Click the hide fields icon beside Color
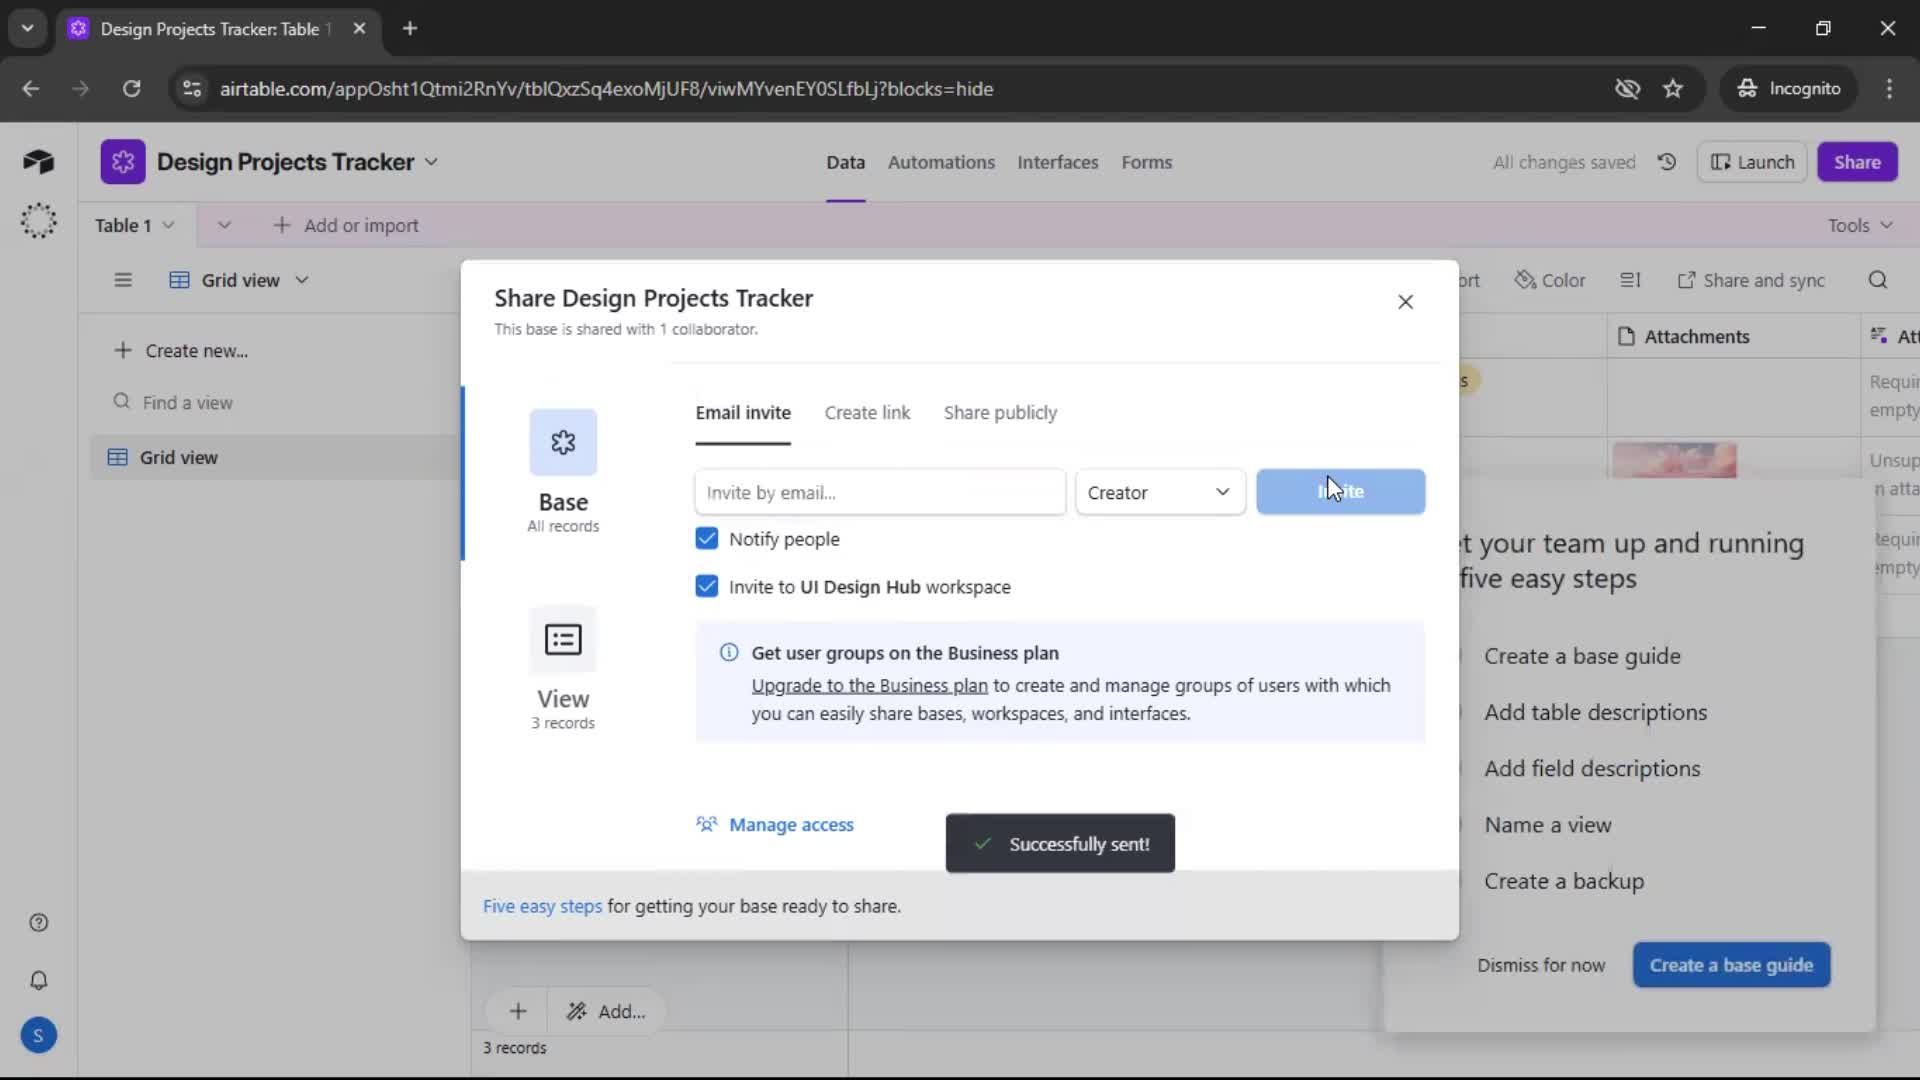The height and width of the screenshot is (1080, 1920). (x=1630, y=280)
